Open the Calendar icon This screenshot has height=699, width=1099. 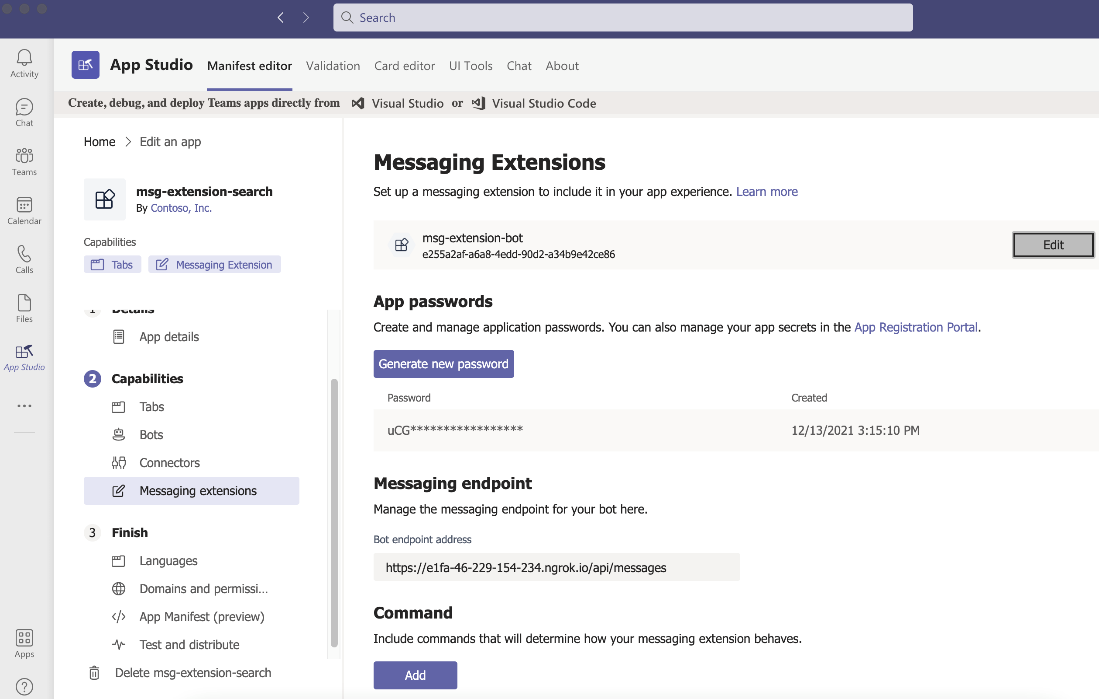pos(24,205)
